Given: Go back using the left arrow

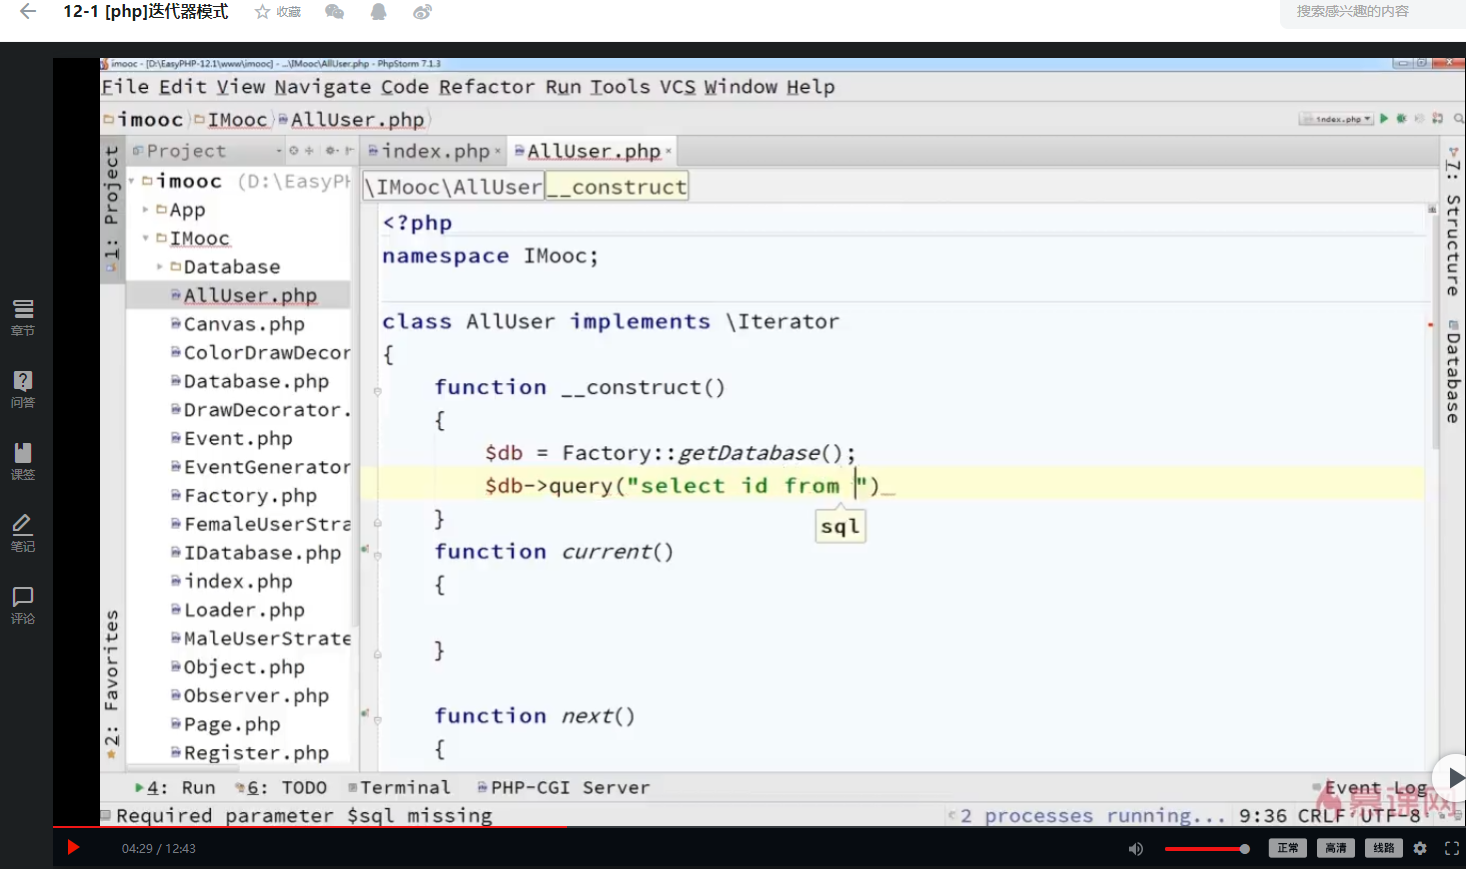Looking at the screenshot, I should click(28, 12).
